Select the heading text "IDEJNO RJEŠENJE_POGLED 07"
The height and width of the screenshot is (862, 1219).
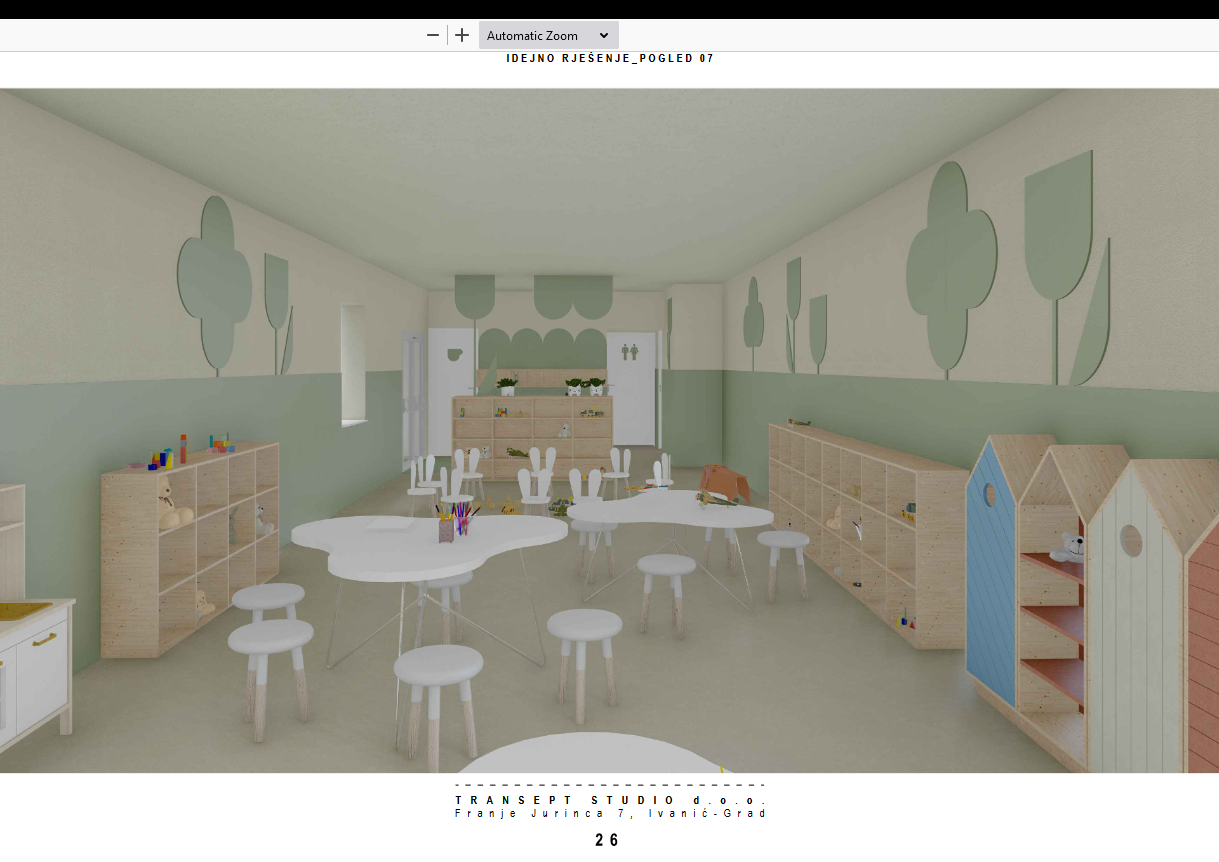click(610, 58)
